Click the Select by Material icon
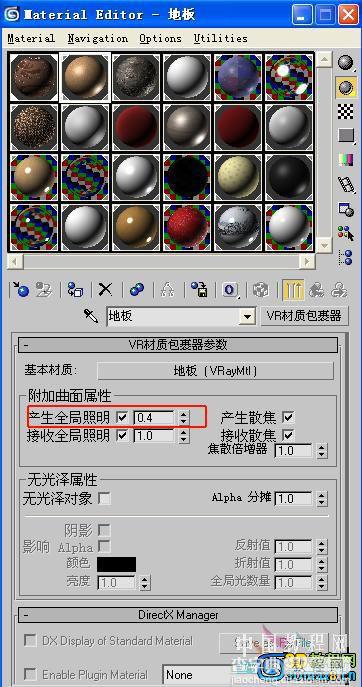This screenshot has height=687, width=362. click(346, 234)
